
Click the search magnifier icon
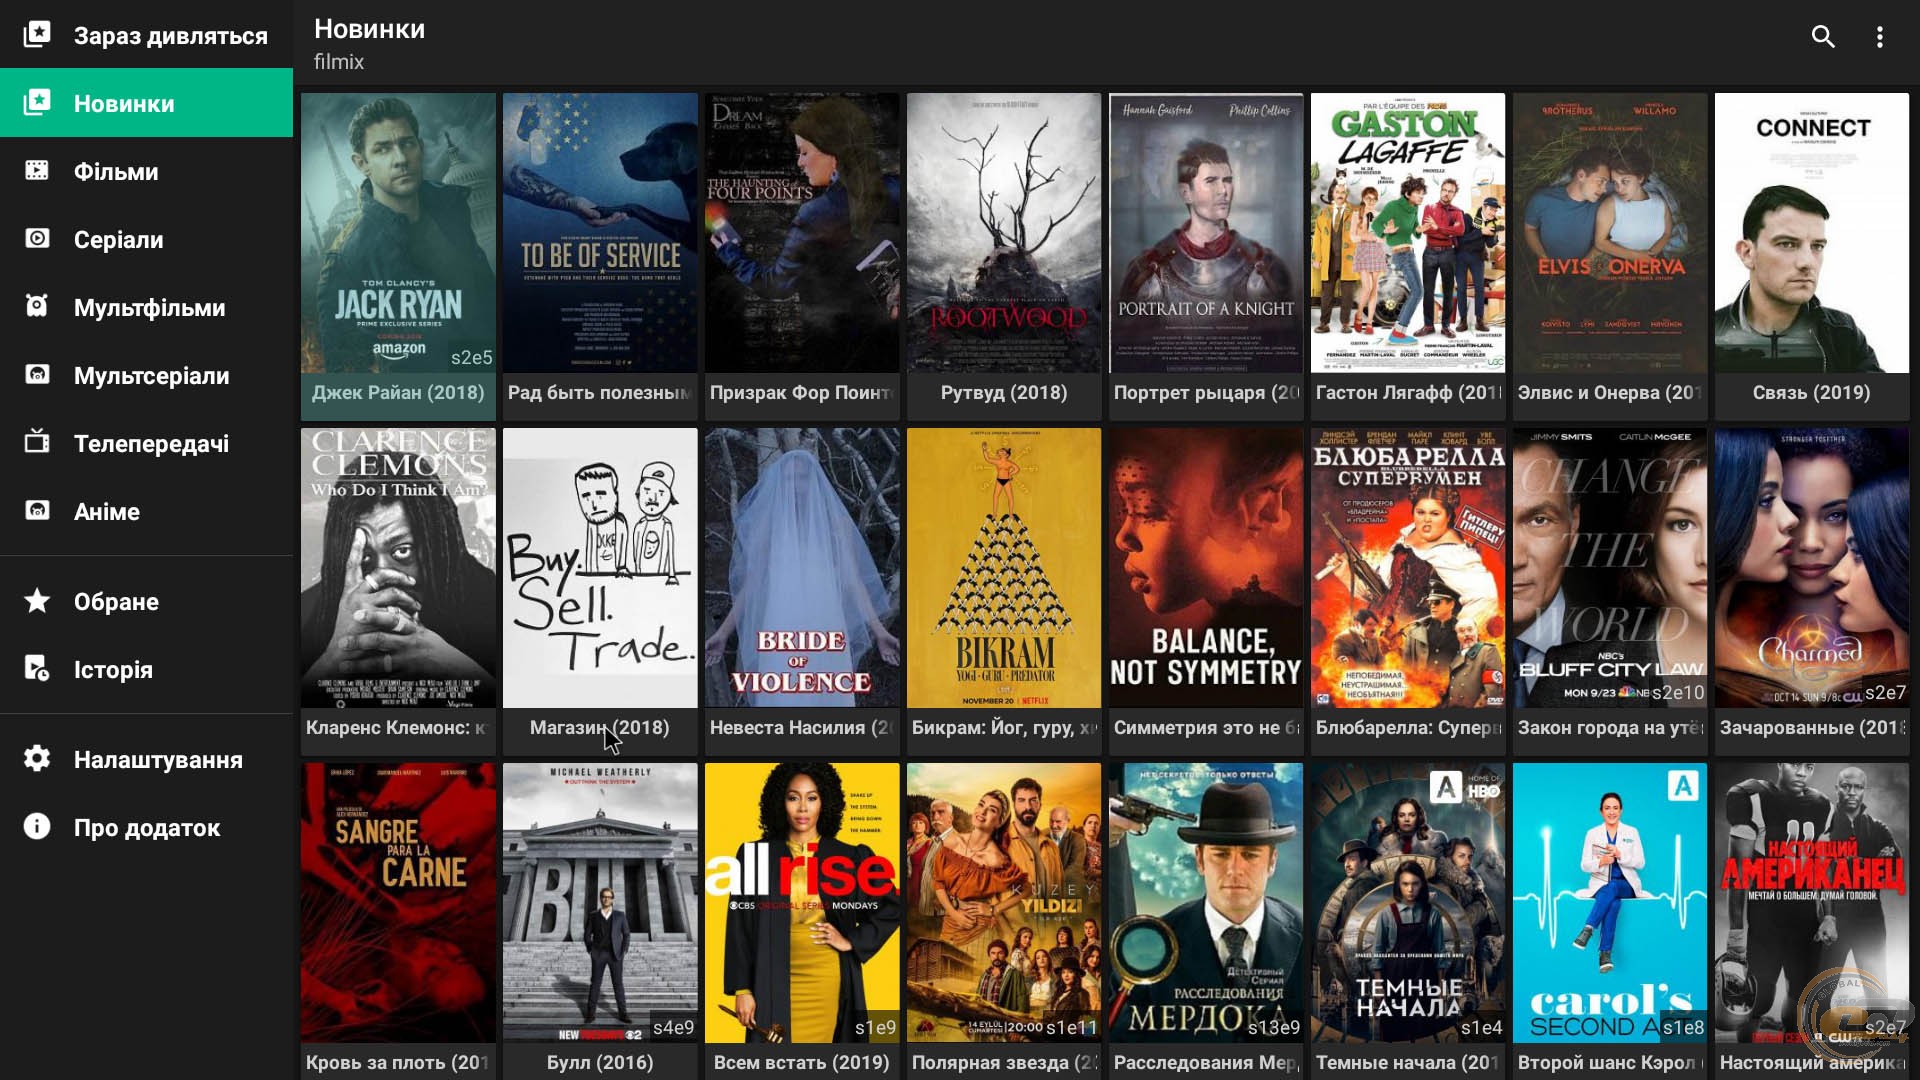1822,37
